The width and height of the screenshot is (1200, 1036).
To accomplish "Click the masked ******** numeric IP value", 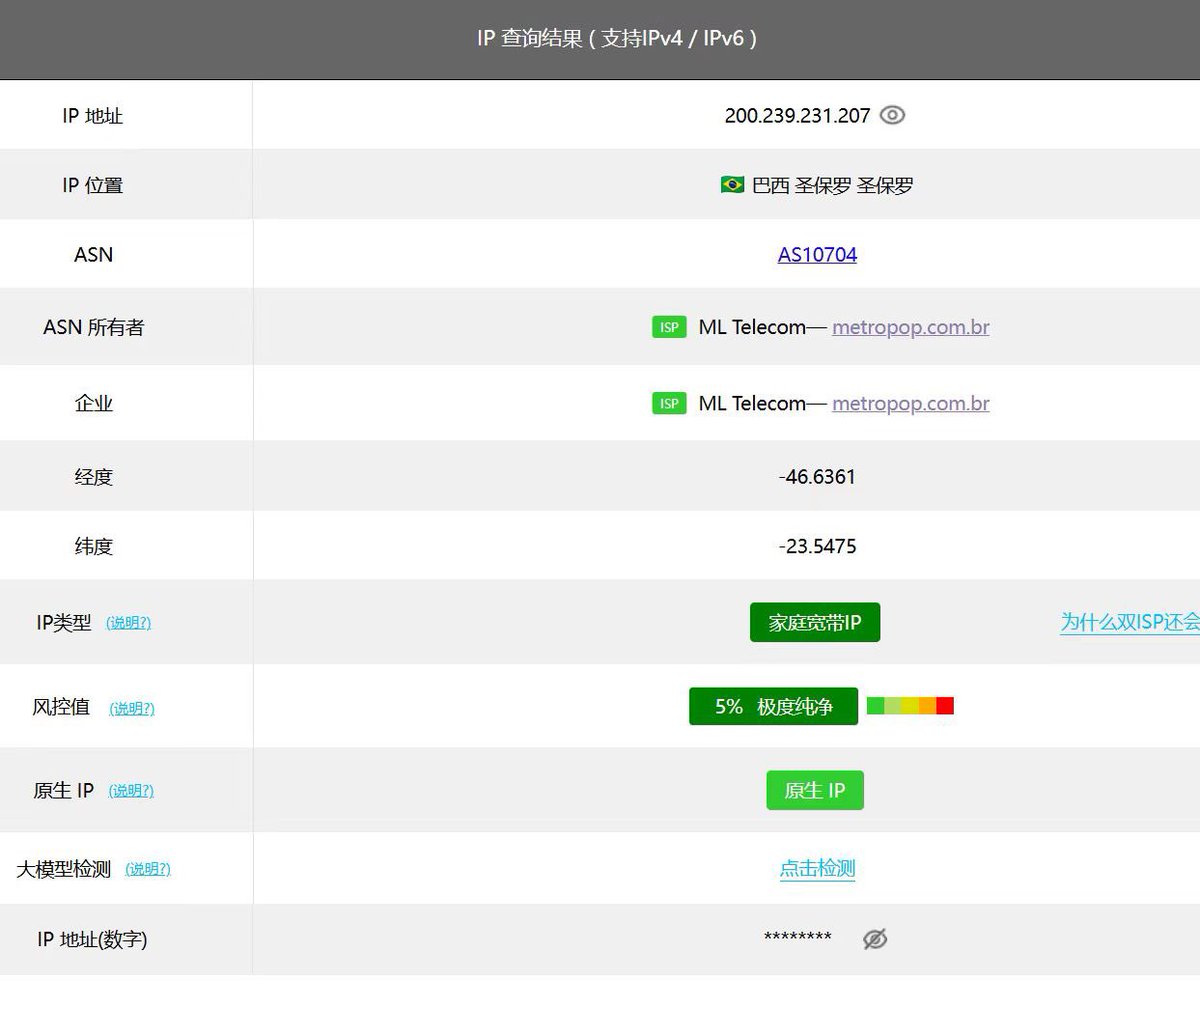I will tap(798, 938).
